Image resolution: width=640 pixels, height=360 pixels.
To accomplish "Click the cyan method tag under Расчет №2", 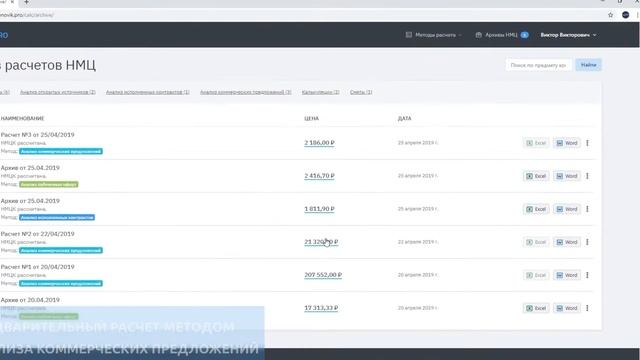I will pos(61,251).
